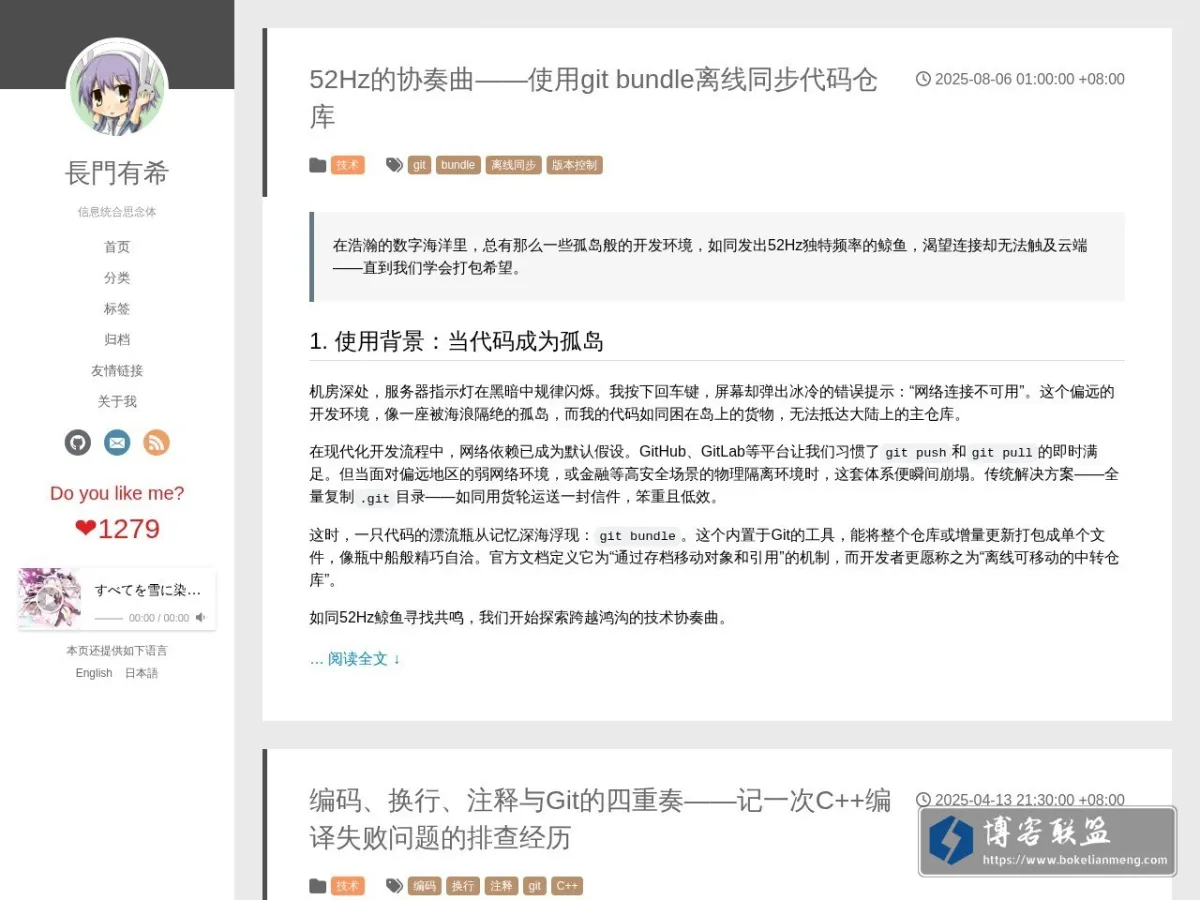Open 分类 in sidebar menu
Viewport: 1200px width, 900px height.
click(117, 278)
